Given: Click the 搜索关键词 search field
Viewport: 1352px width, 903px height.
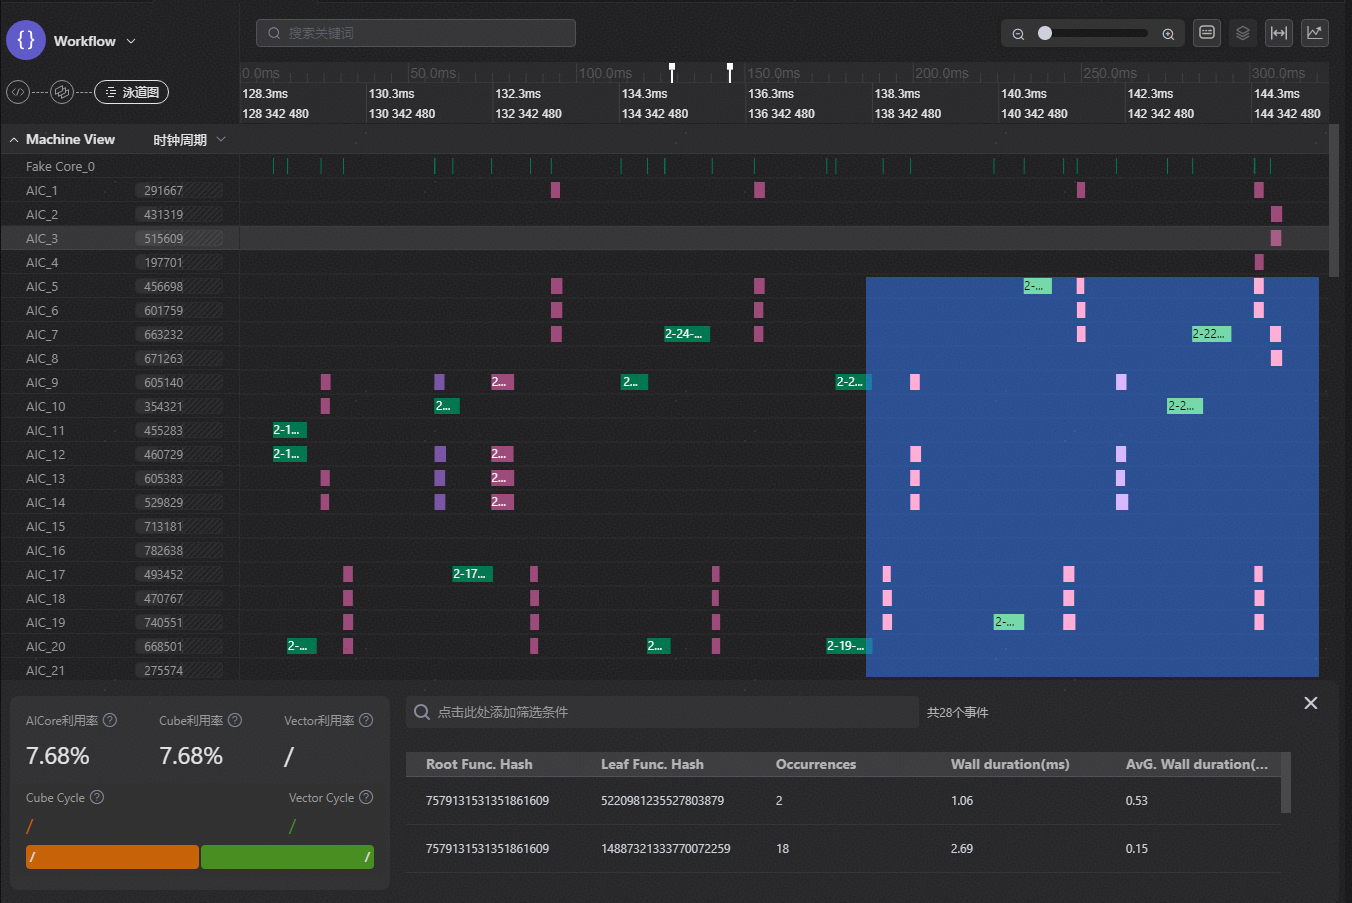Looking at the screenshot, I should pos(416,33).
